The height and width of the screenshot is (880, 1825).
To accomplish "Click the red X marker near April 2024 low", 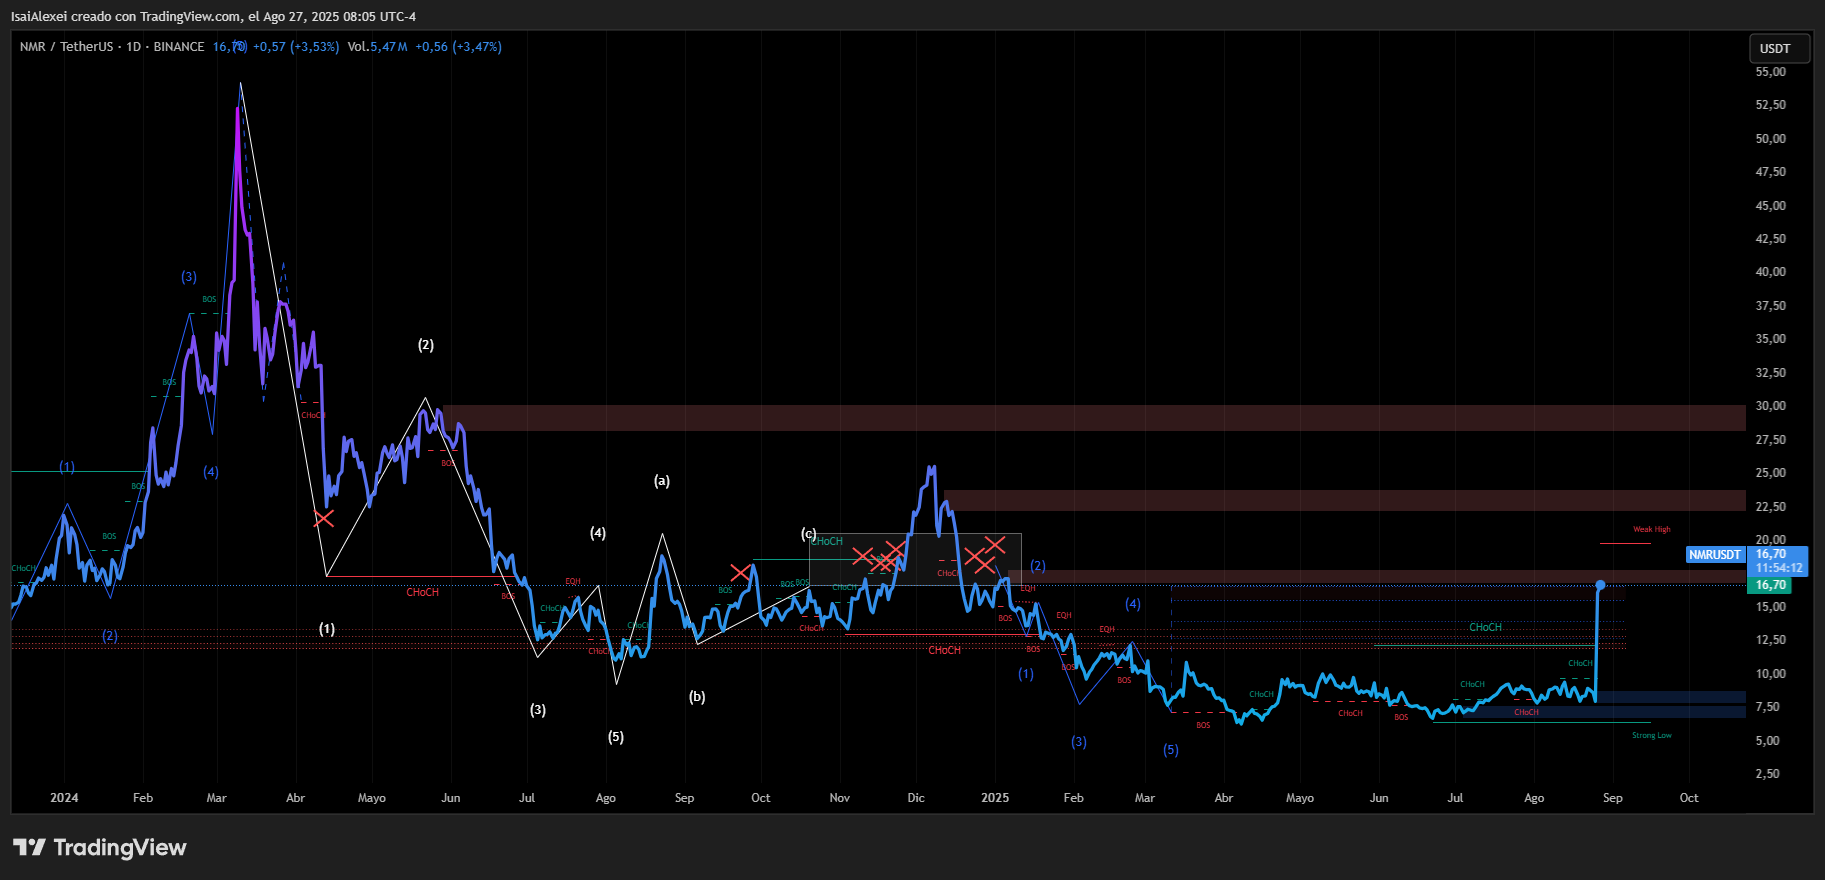I will (x=323, y=518).
